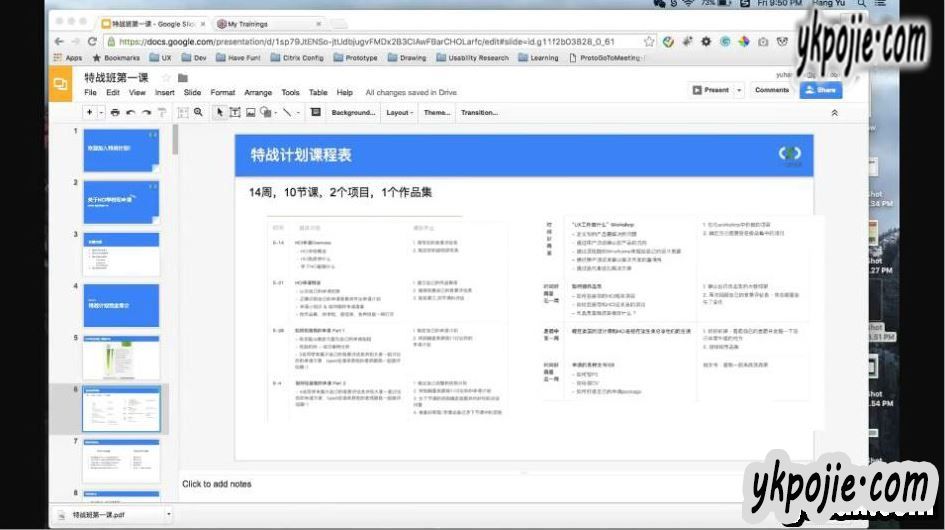The image size is (945, 530).
Task: Click the zoom magnifier icon
Action: (x=198, y=113)
